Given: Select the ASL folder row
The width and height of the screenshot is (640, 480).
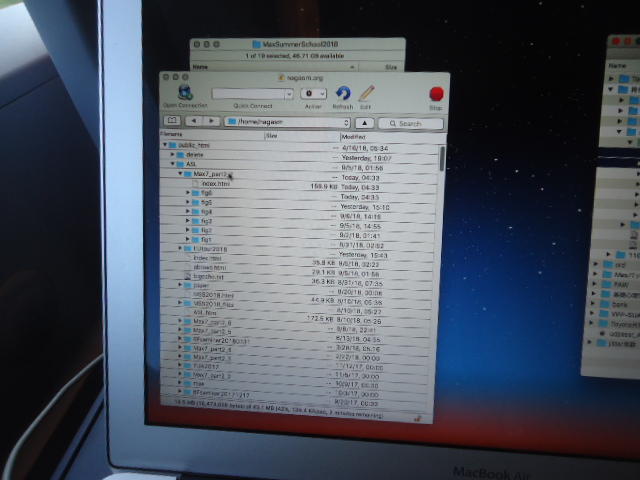Looking at the screenshot, I should 299,165.
